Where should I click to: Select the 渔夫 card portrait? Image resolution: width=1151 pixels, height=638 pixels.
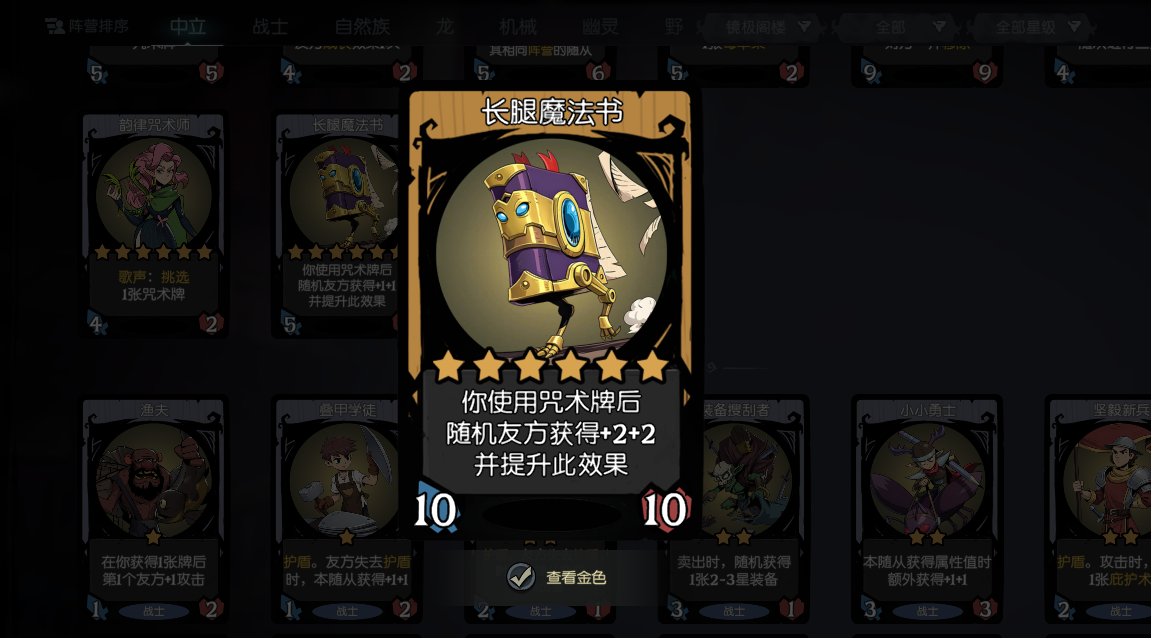tap(153, 480)
